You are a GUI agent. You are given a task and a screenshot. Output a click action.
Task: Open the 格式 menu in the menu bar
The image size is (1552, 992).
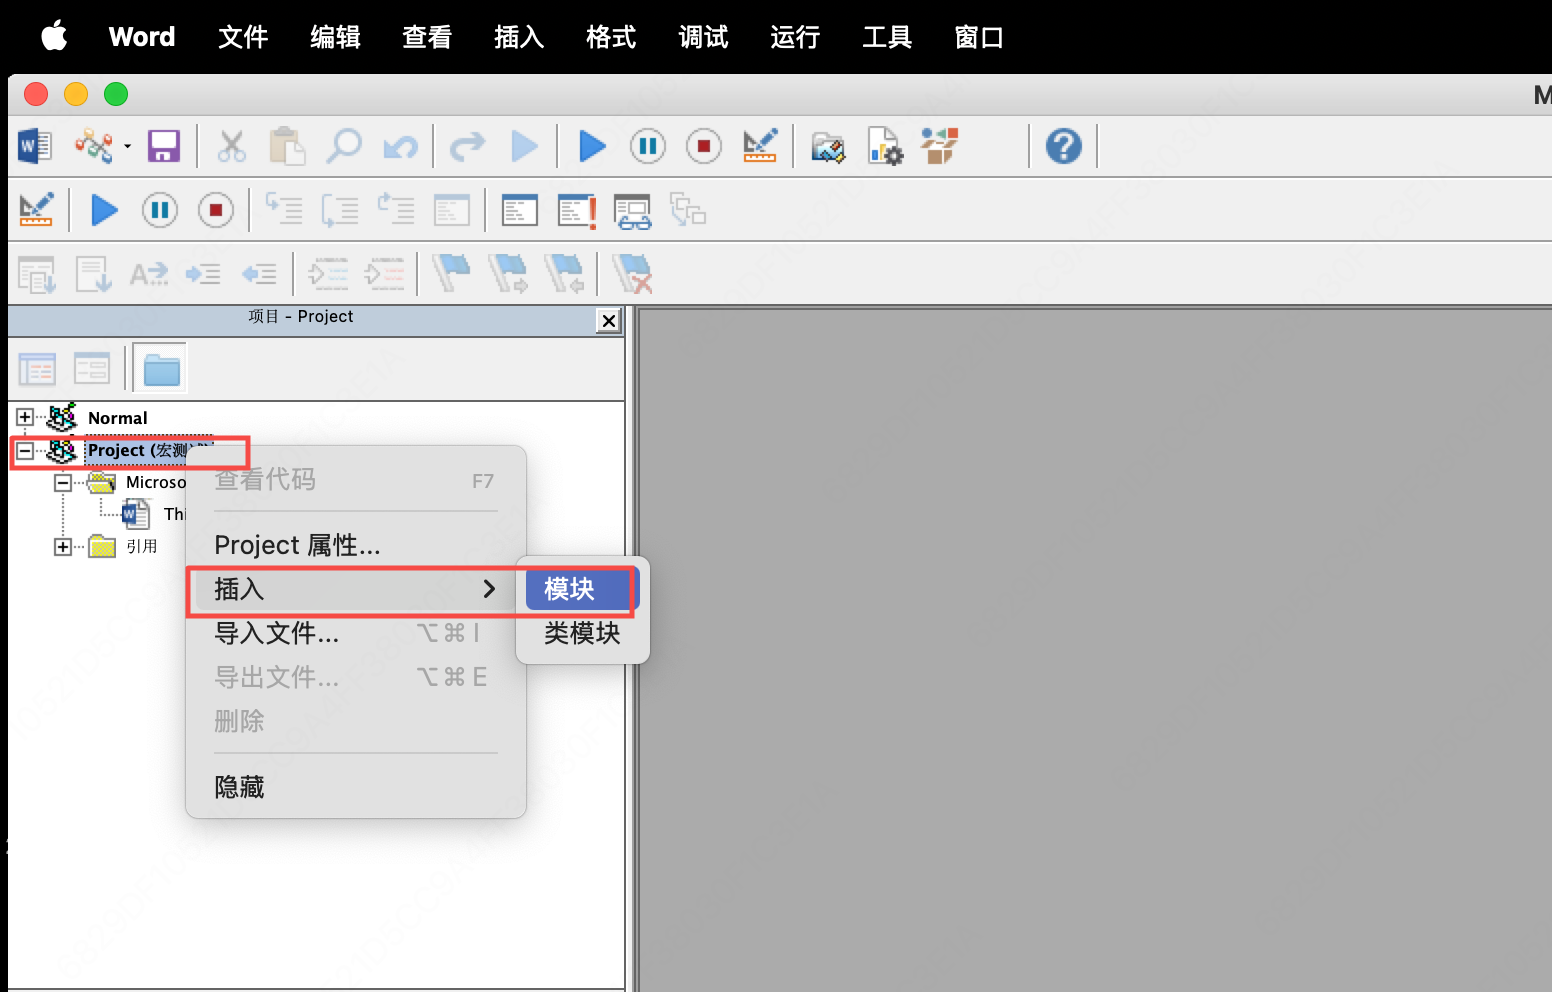pyautogui.click(x=611, y=37)
